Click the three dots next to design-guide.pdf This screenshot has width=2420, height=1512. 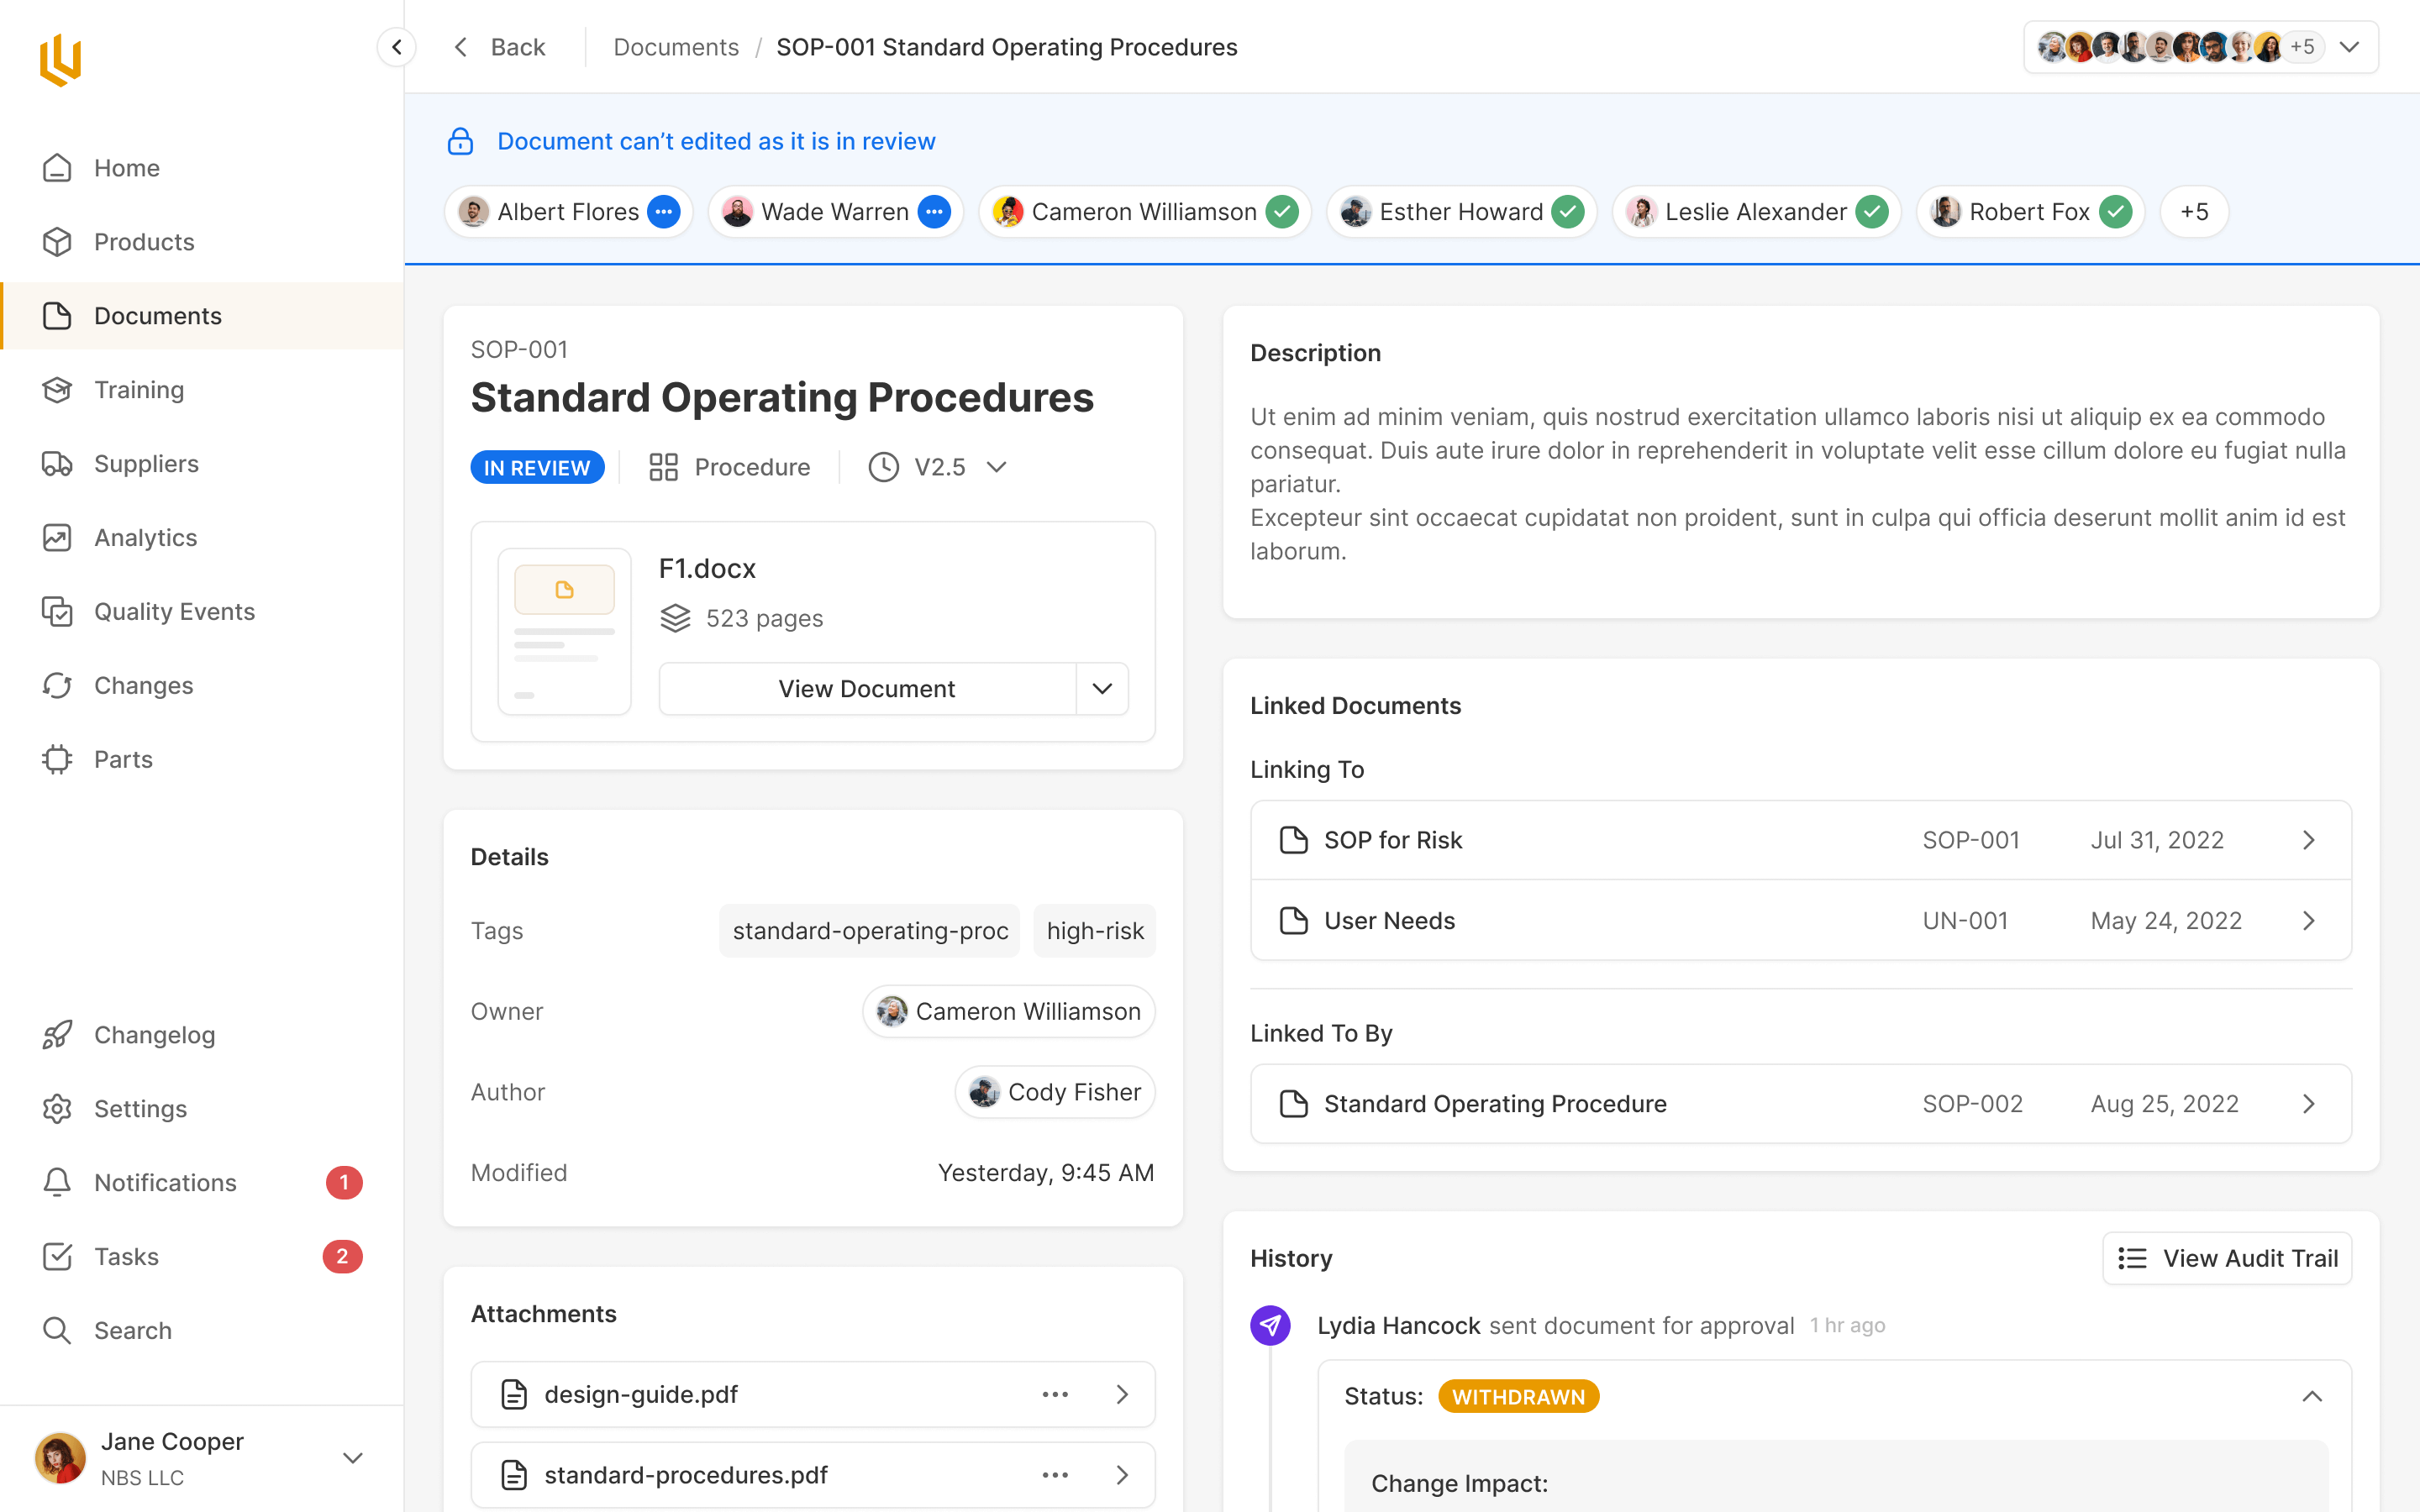tap(1055, 1394)
